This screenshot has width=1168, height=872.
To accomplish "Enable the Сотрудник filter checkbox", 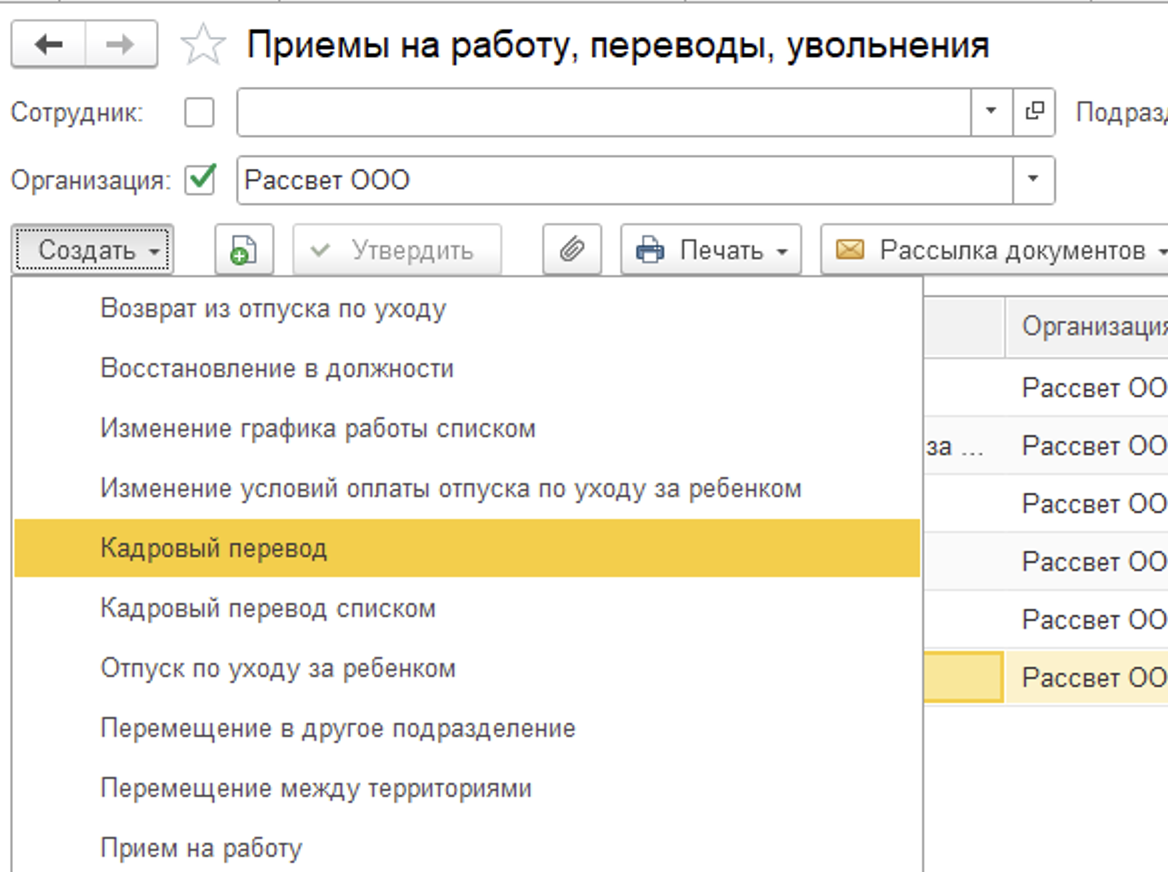I will tap(199, 112).
